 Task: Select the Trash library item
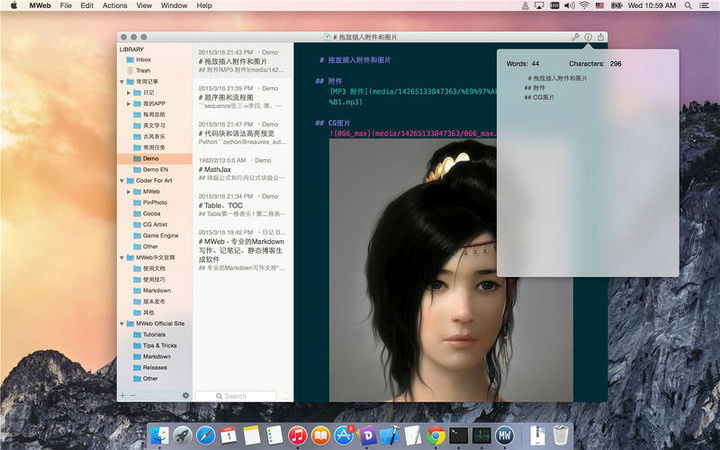click(154, 71)
